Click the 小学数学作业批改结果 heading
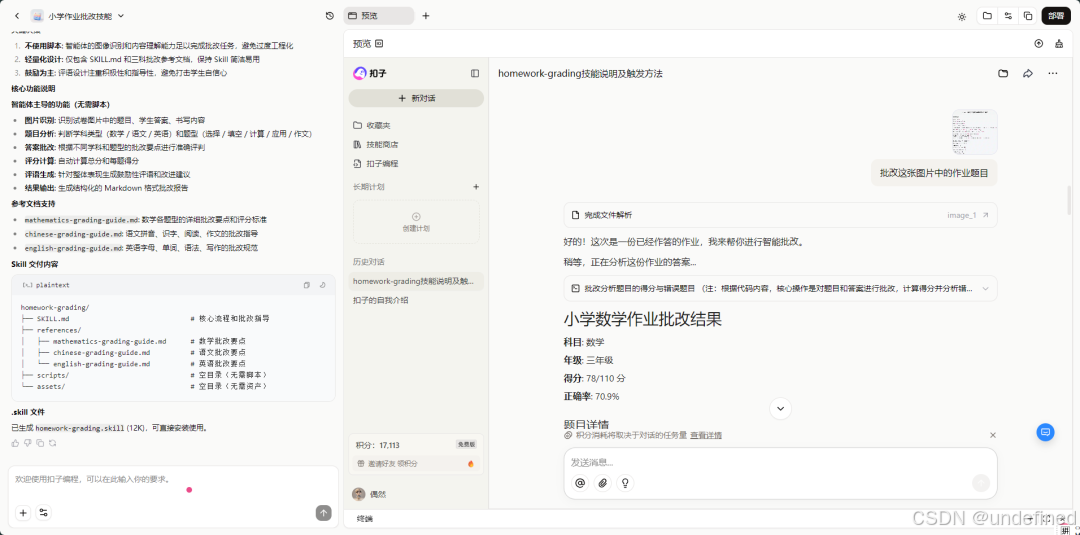Viewport: 1080px width, 535px height. 643,319
